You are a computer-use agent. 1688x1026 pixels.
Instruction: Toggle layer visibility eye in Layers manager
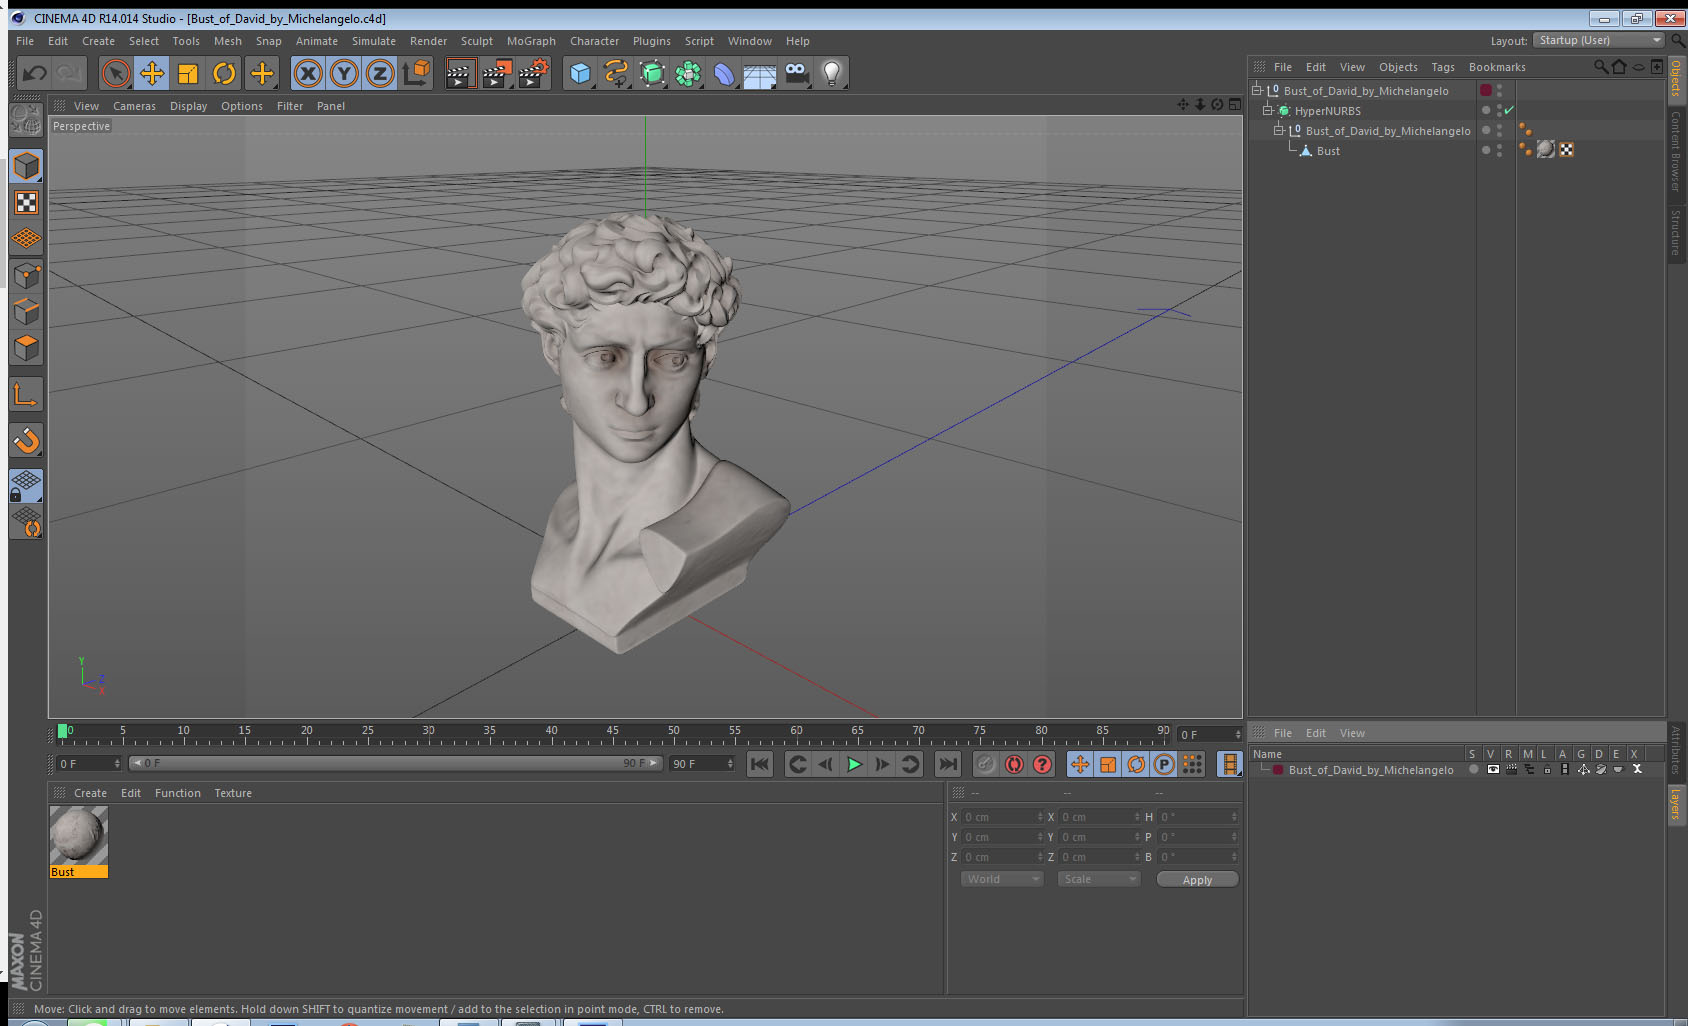1492,769
